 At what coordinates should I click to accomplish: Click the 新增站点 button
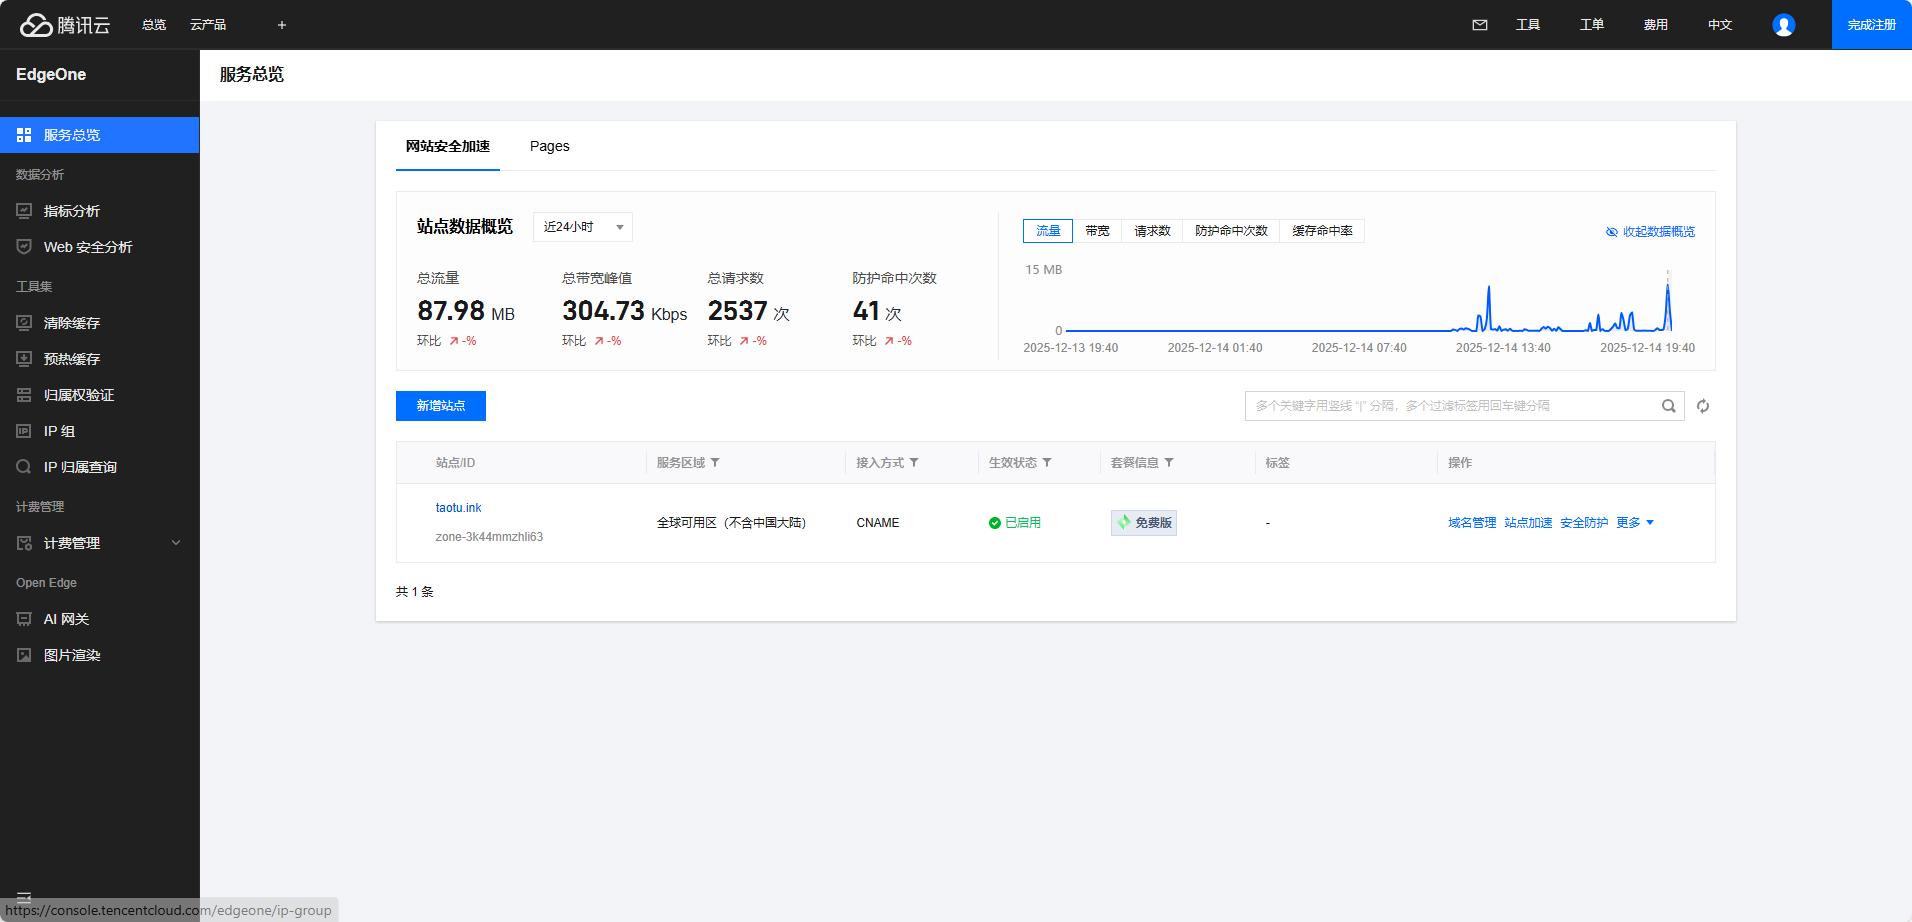(440, 406)
